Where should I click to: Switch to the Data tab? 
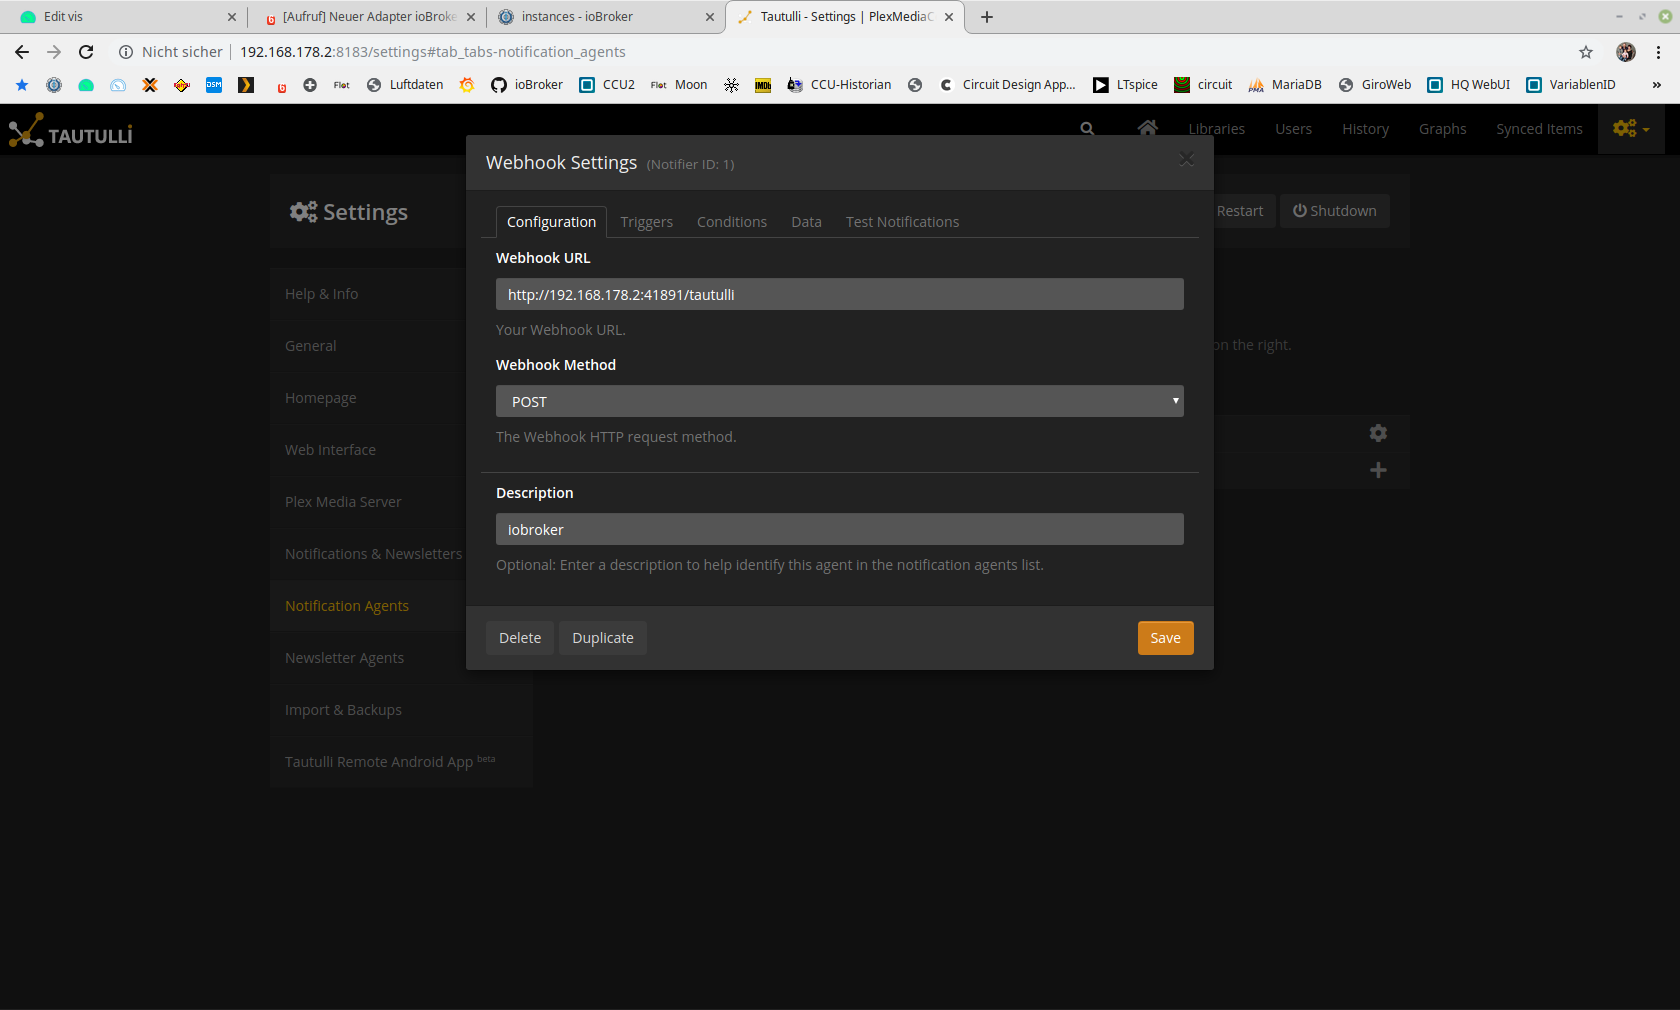806,222
